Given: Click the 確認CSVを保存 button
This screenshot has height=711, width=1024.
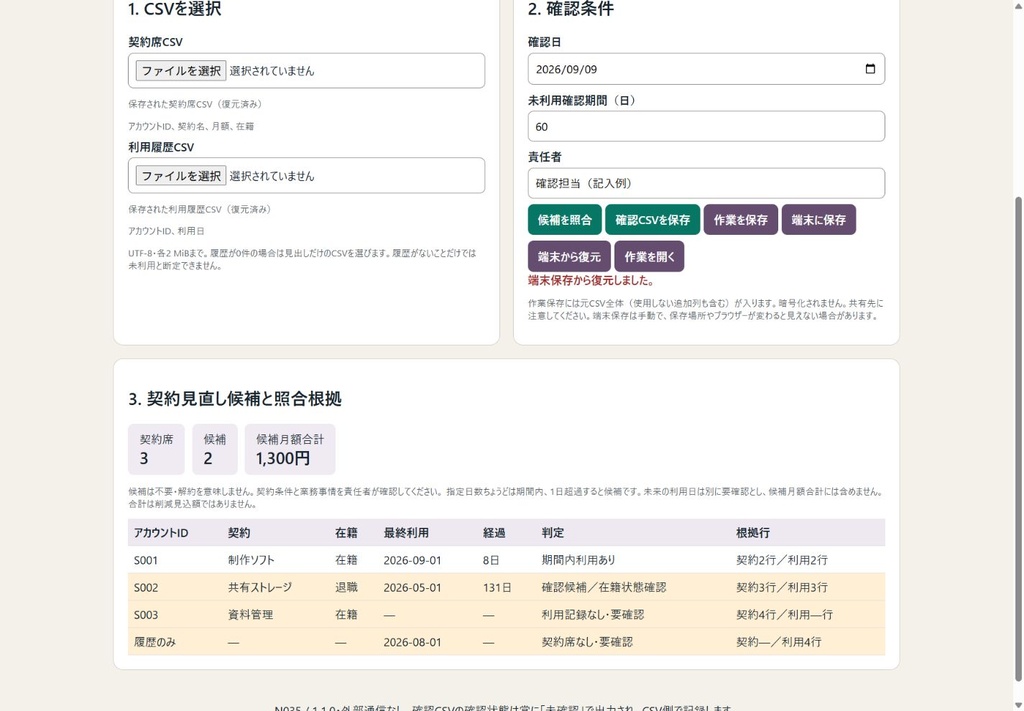Looking at the screenshot, I should (652, 220).
